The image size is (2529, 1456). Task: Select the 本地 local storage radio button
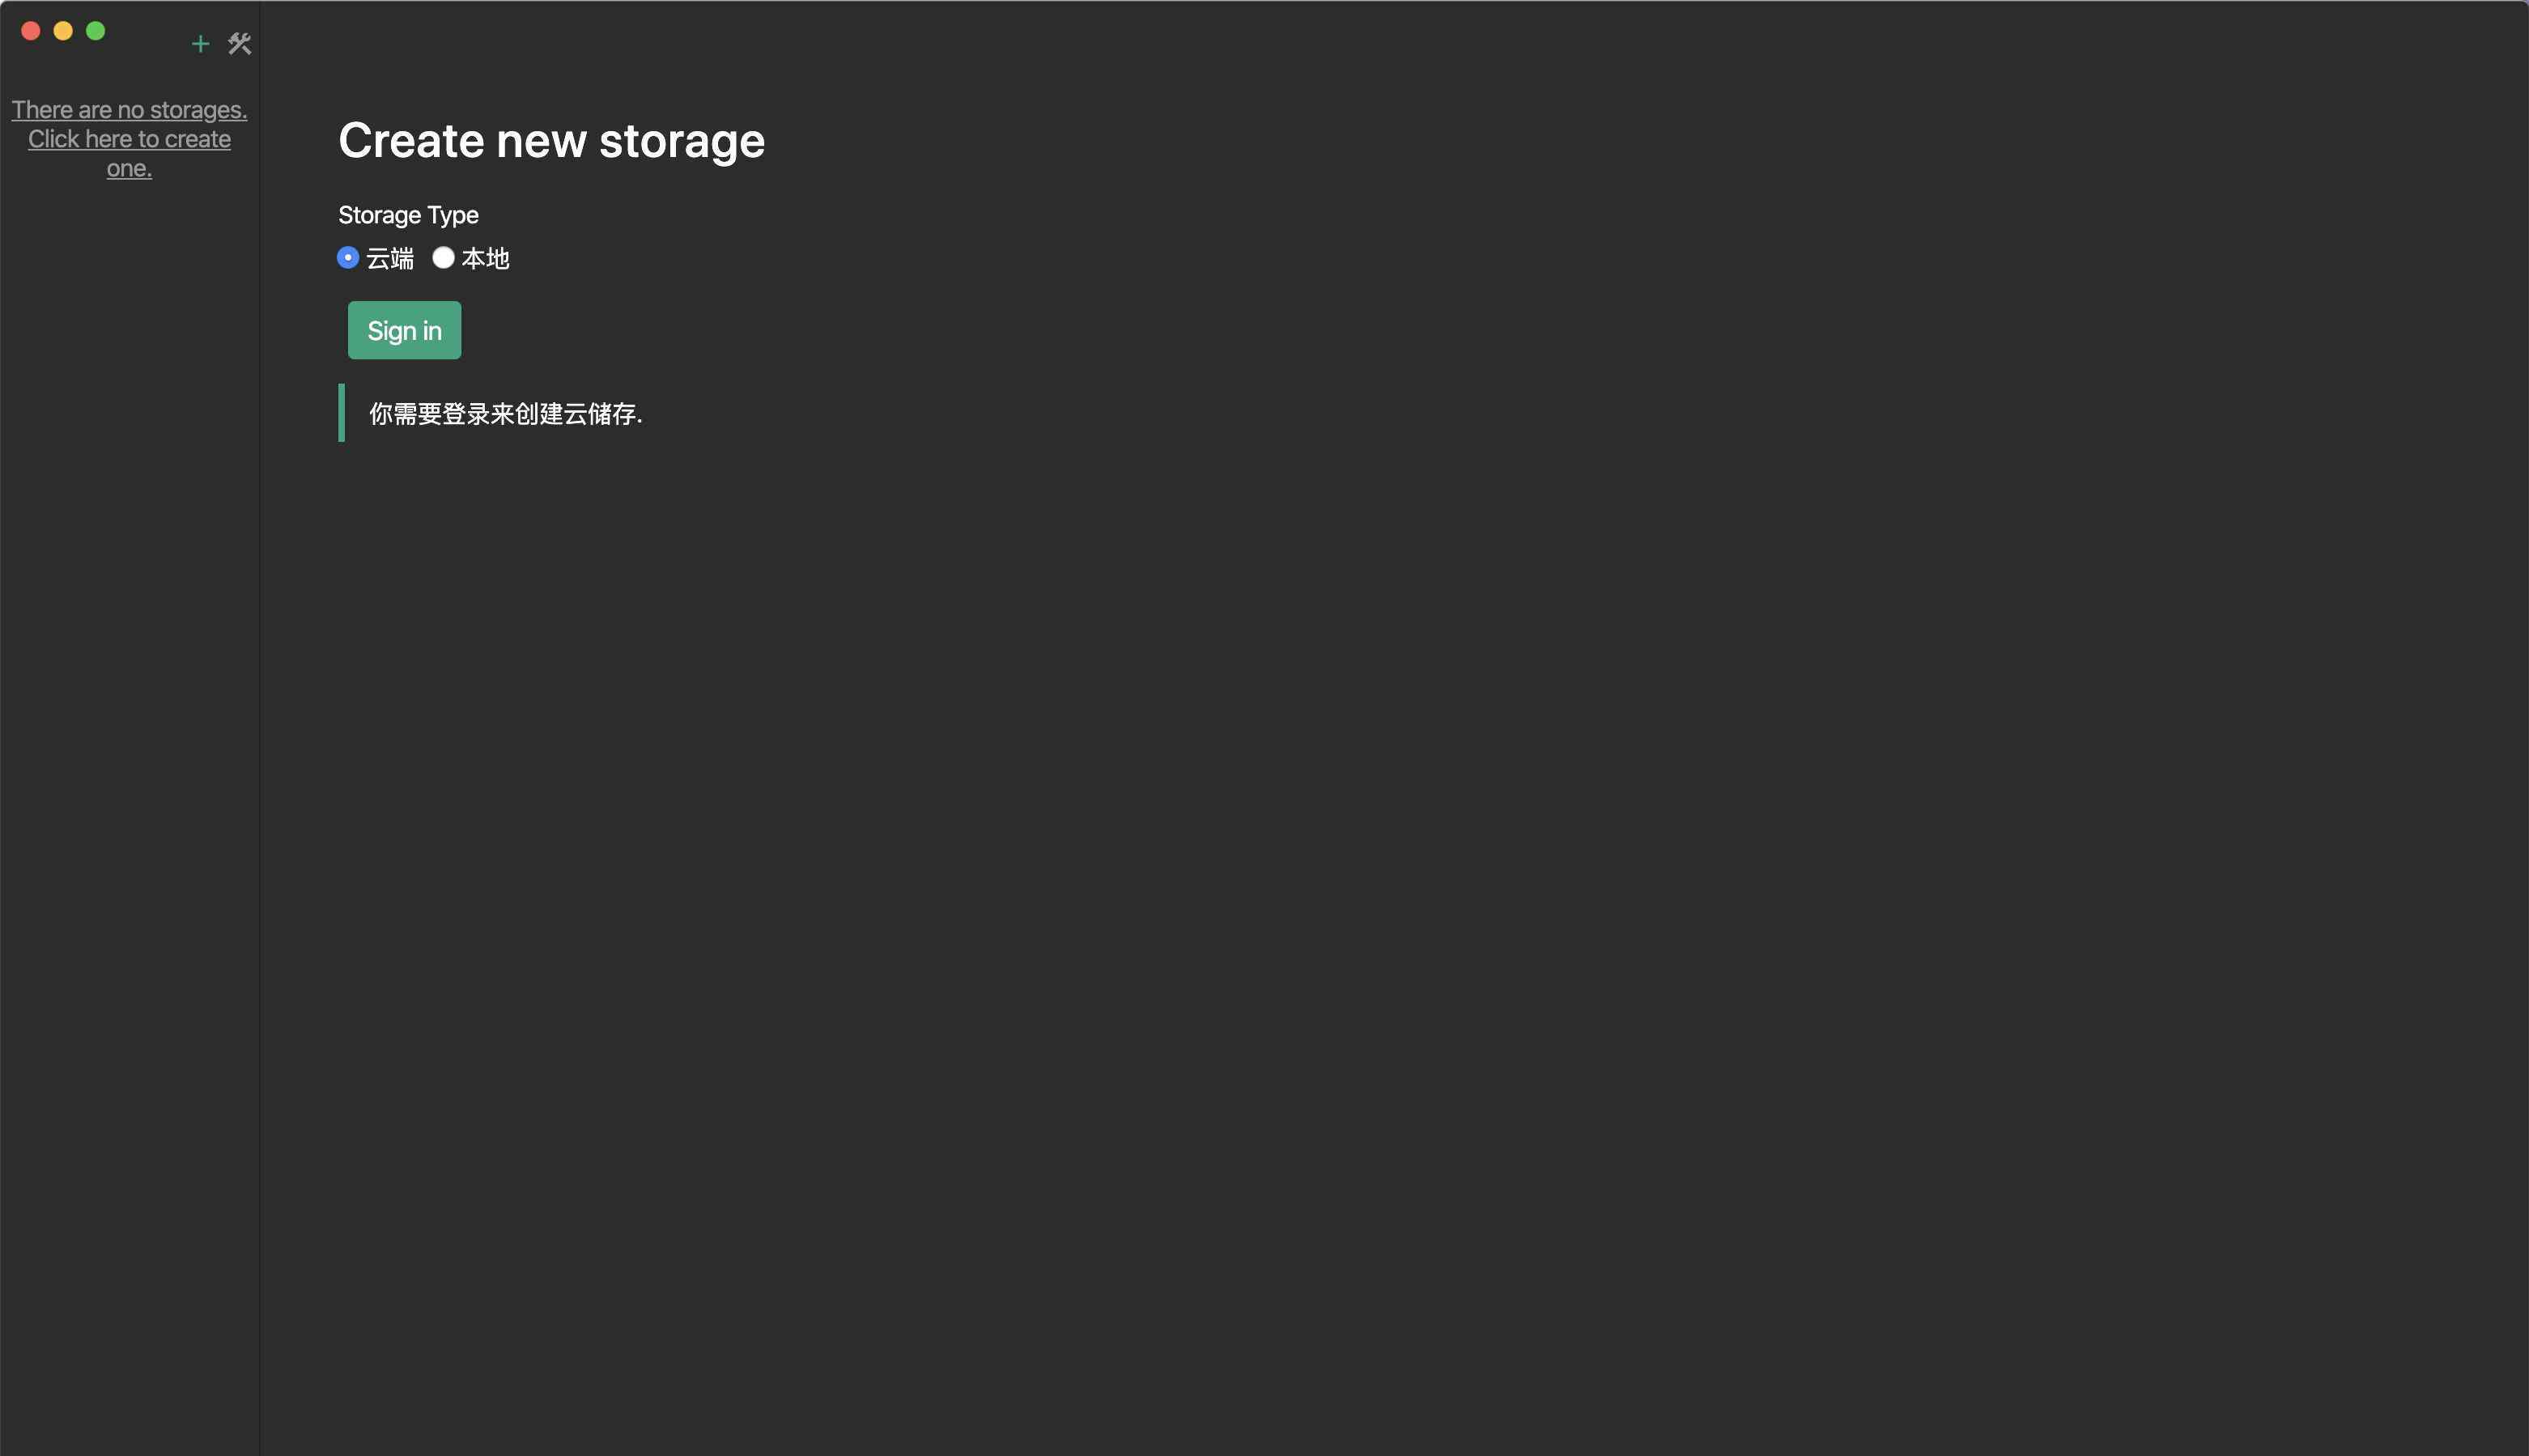443,258
